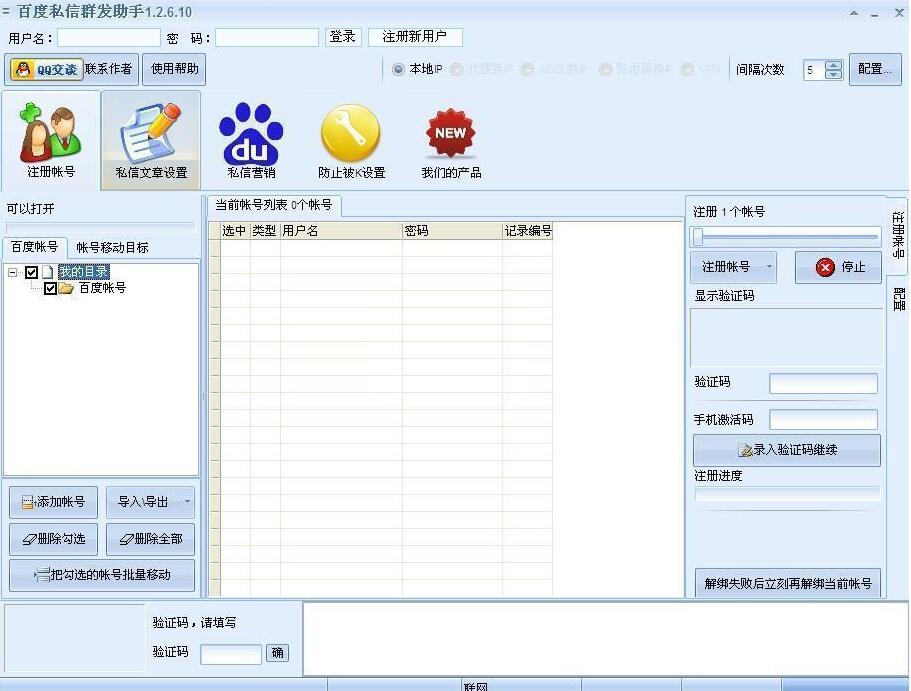Click the 联网 status bar text
This screenshot has height=691, width=911.
(475, 686)
